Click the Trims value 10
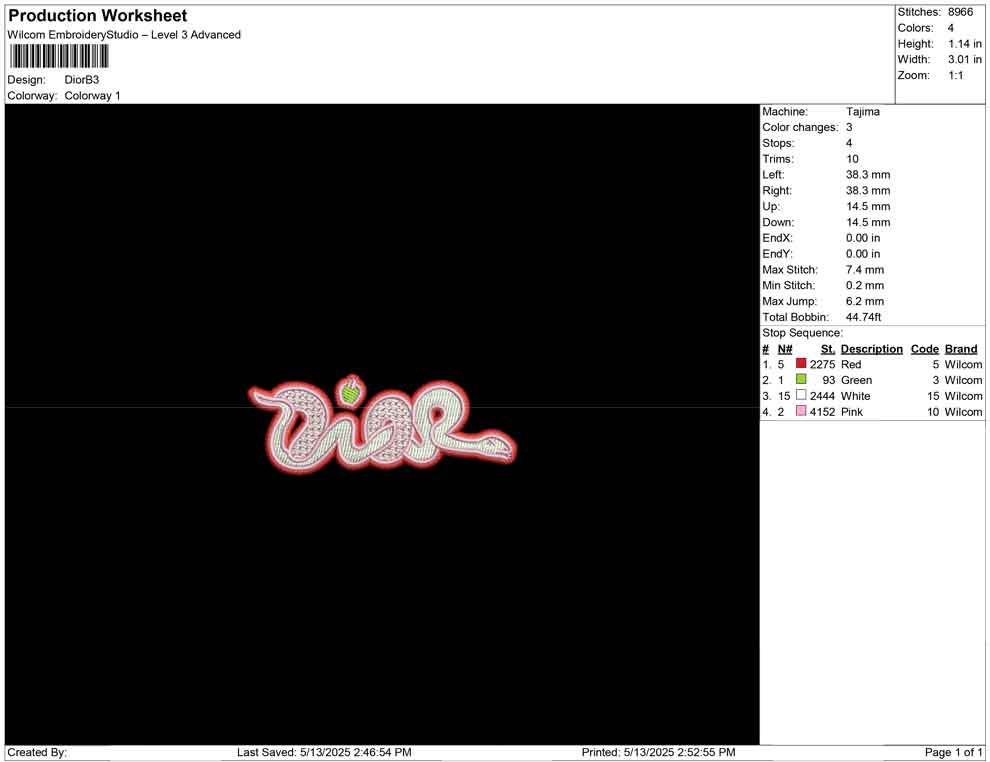 [x=852, y=158]
